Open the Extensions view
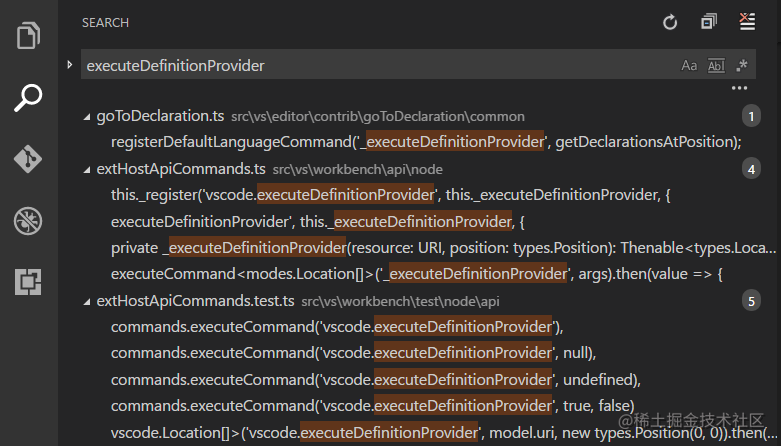 (x=28, y=282)
